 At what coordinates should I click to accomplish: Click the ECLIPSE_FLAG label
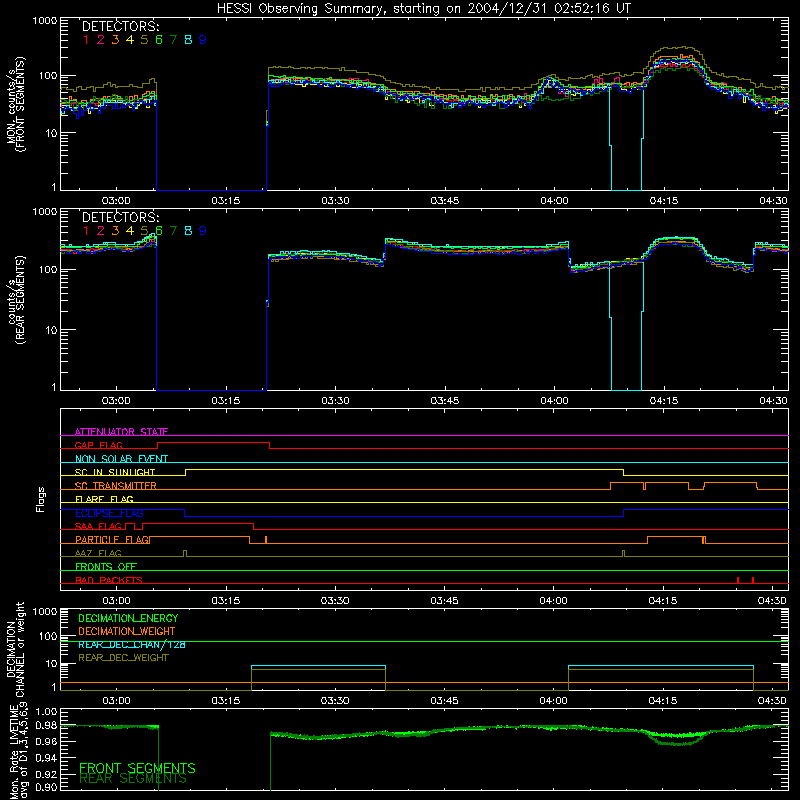pos(109,513)
